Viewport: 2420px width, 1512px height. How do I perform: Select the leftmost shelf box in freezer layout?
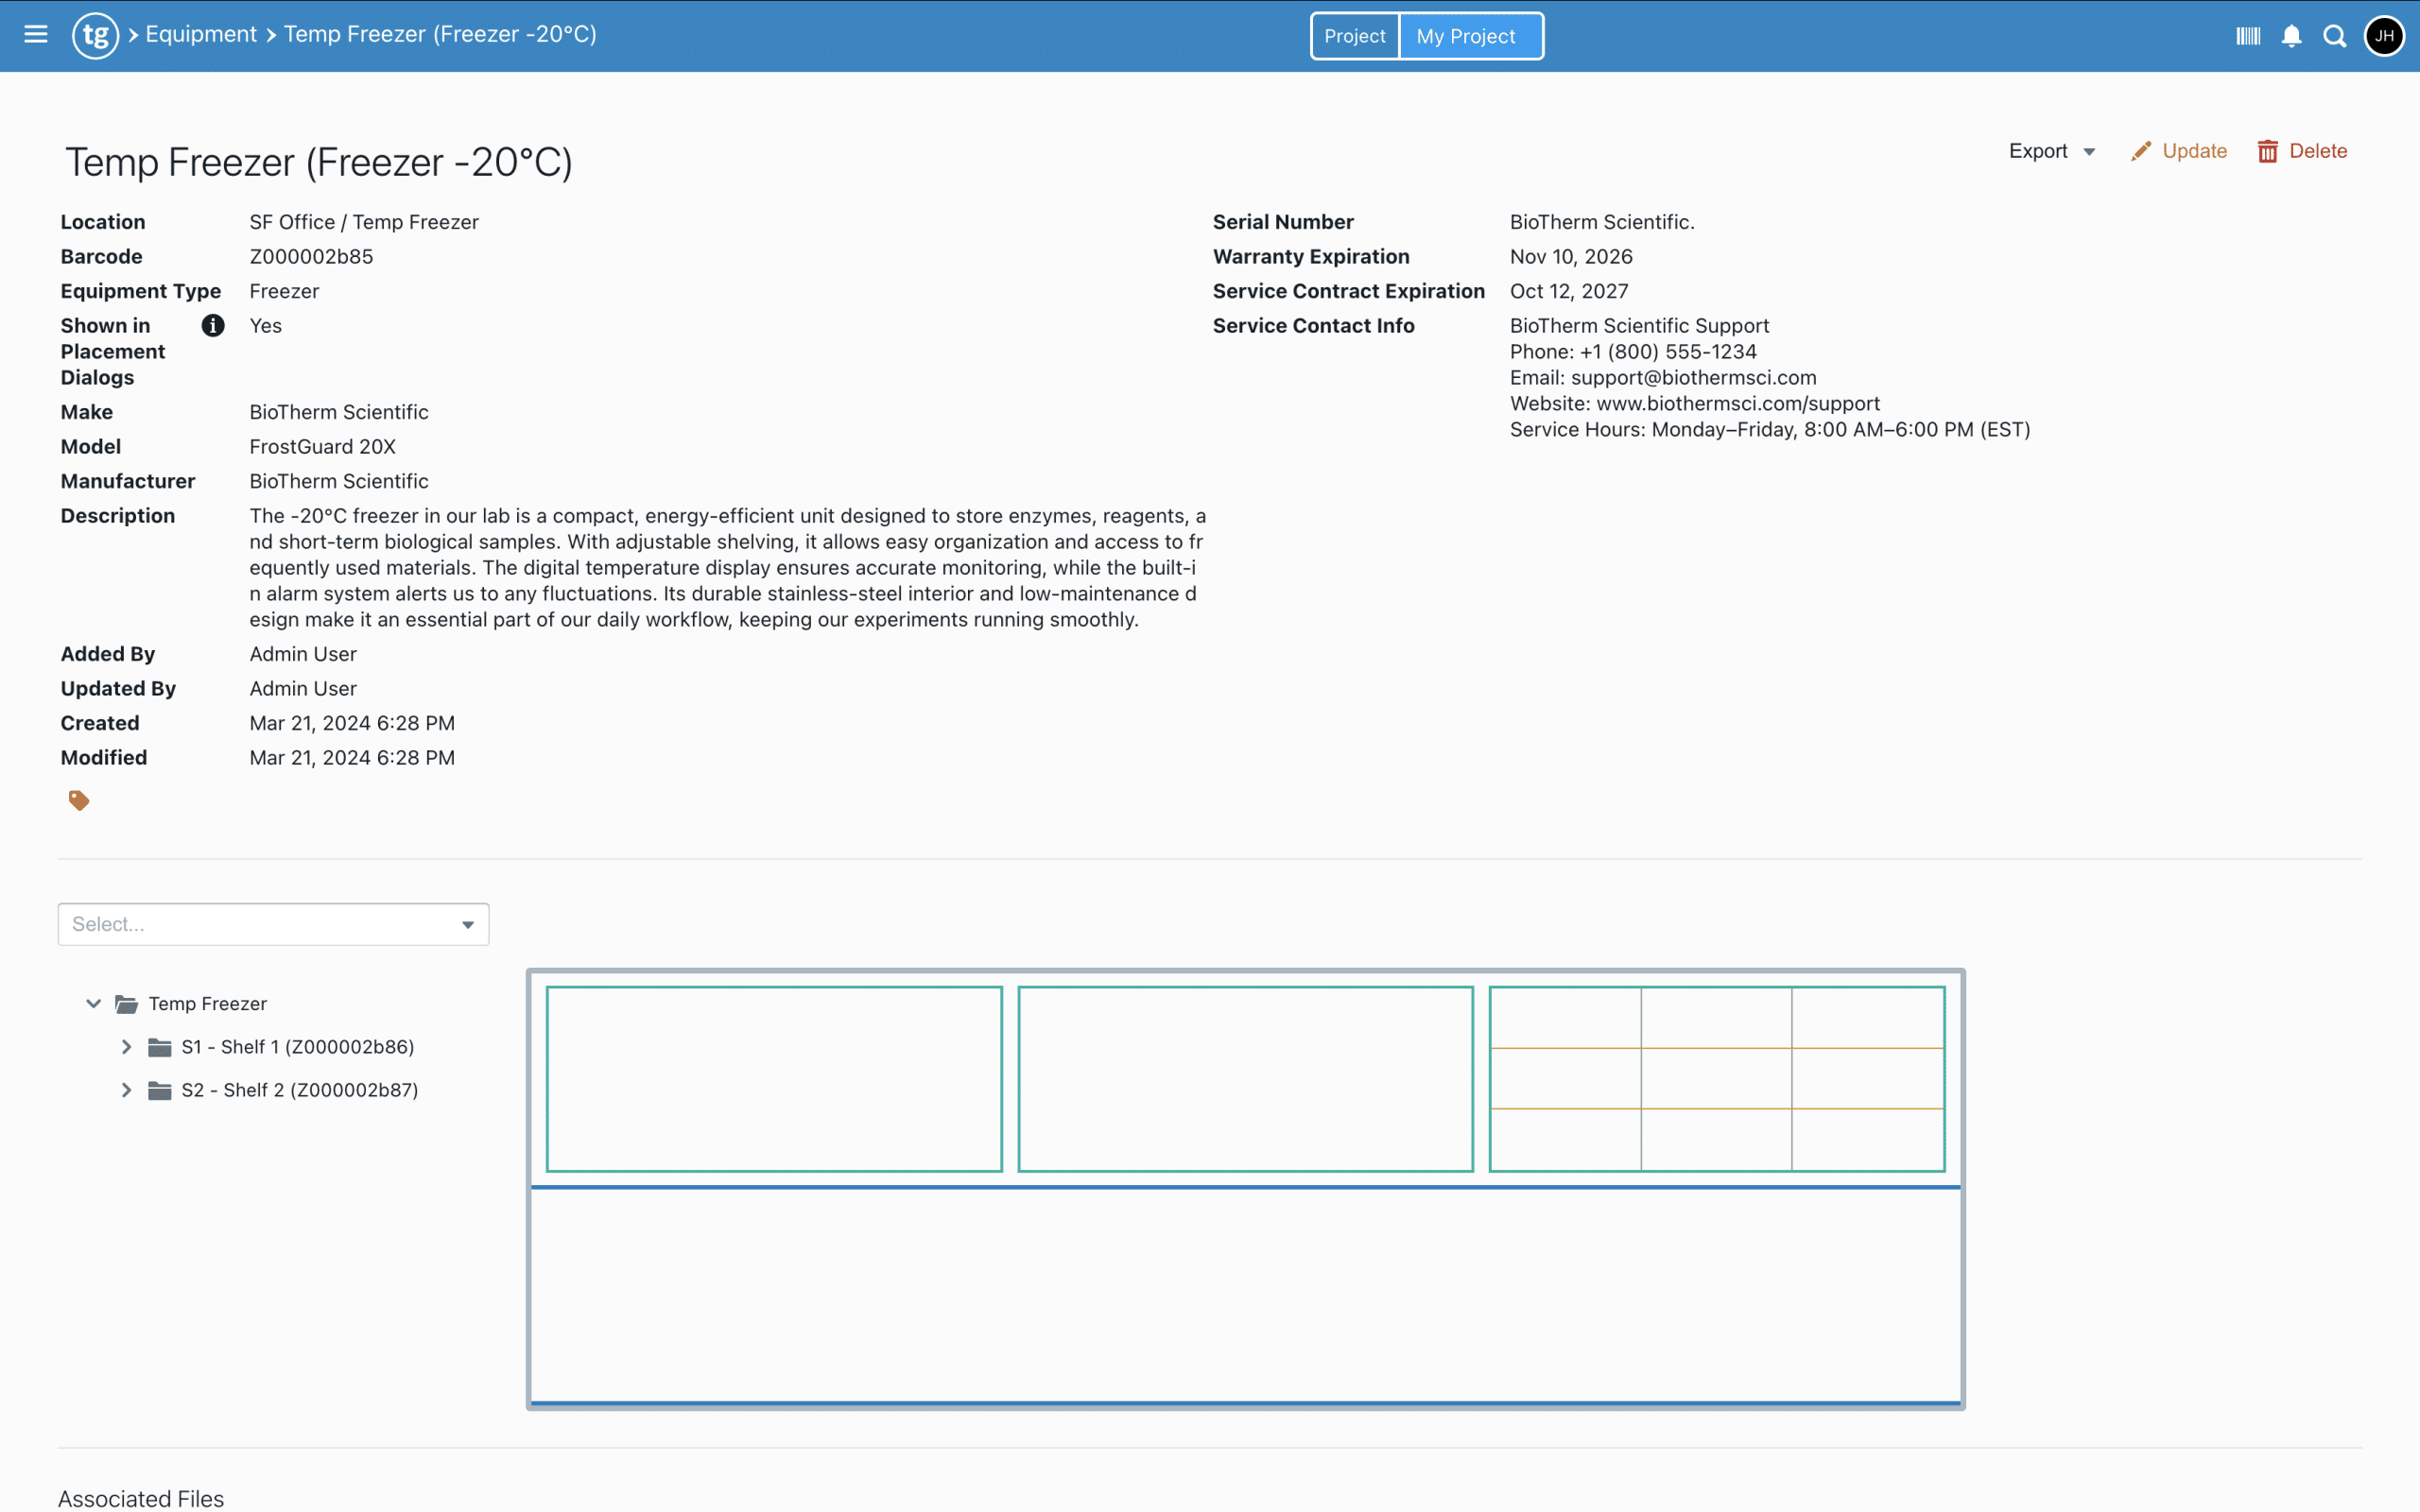click(x=775, y=1078)
